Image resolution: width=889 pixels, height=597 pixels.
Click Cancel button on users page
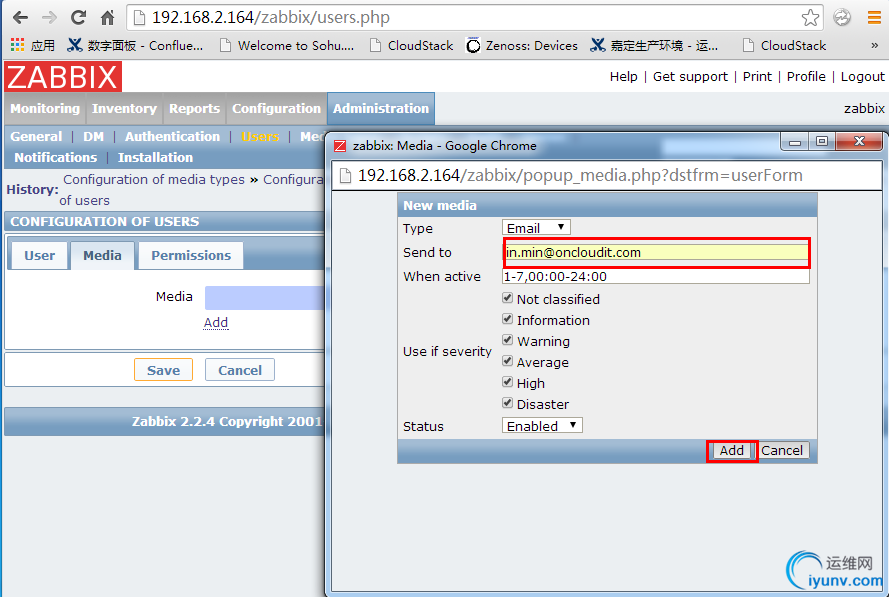point(240,370)
